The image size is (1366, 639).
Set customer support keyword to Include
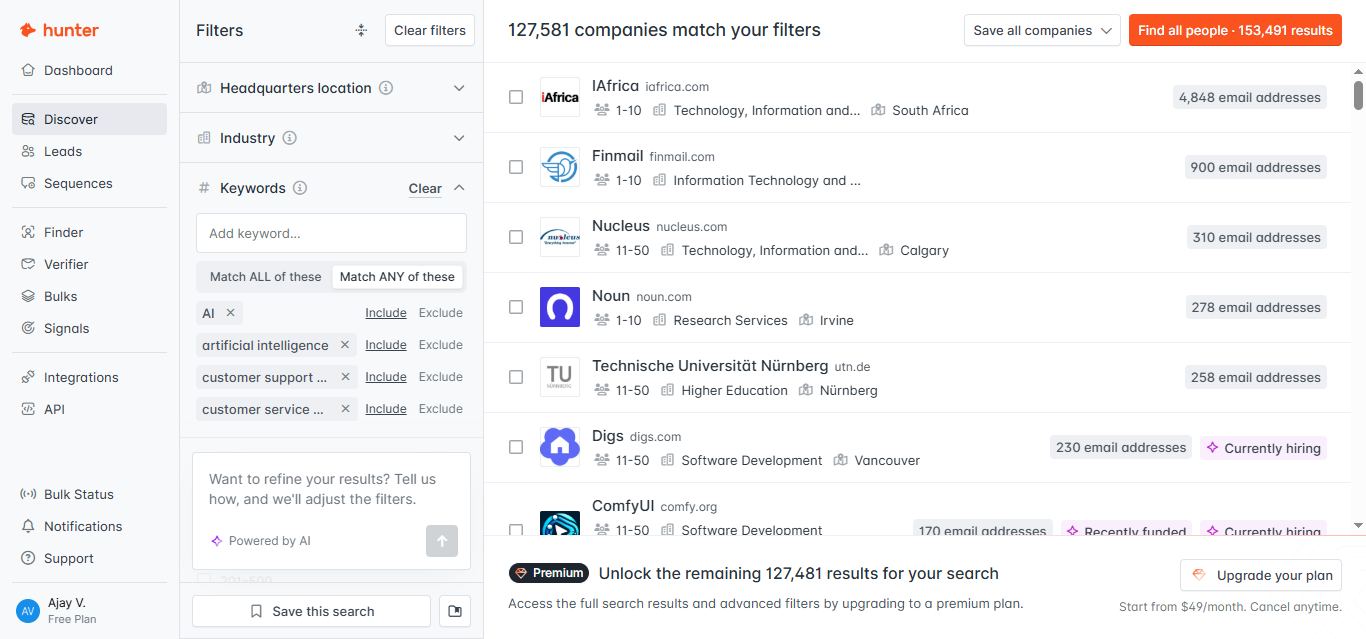(x=386, y=377)
